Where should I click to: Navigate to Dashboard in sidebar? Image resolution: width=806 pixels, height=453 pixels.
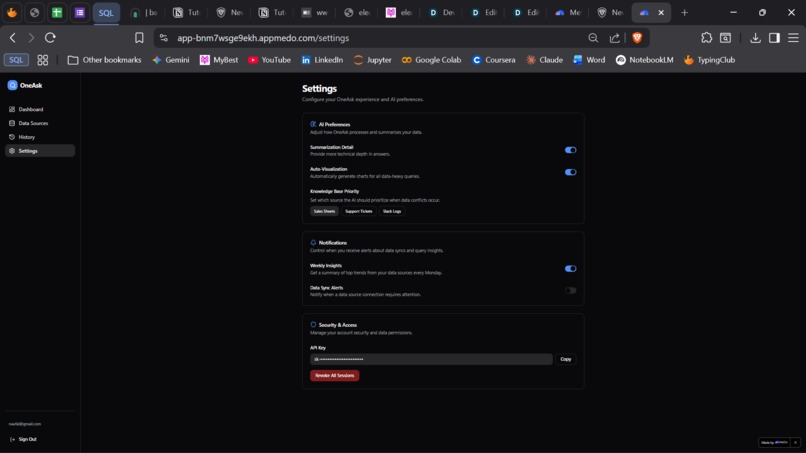(40, 109)
